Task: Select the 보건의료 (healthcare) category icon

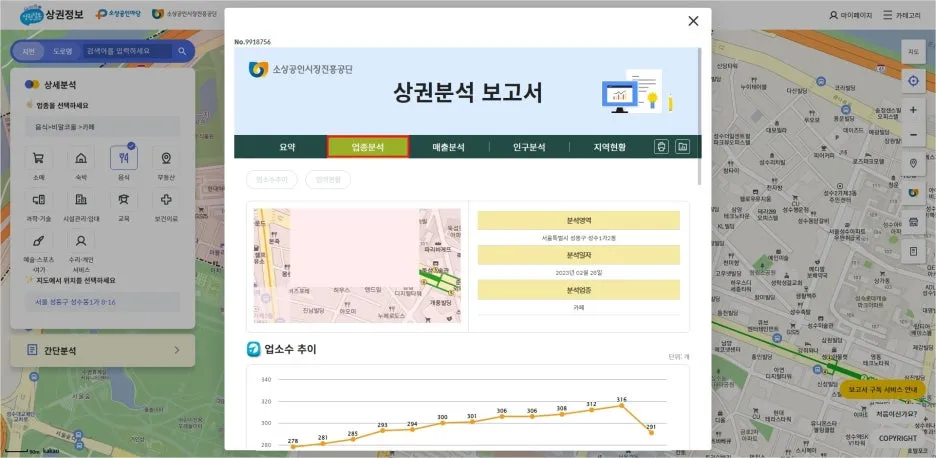Action: pyautogui.click(x=166, y=199)
